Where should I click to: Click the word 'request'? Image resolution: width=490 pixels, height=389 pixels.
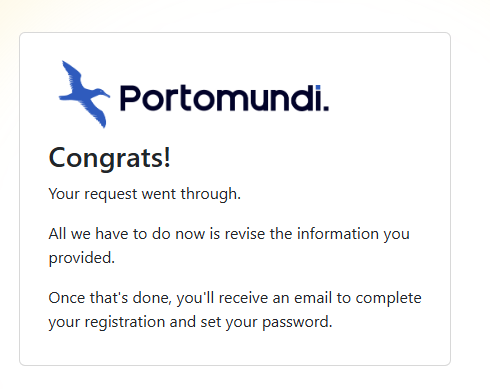point(111,195)
